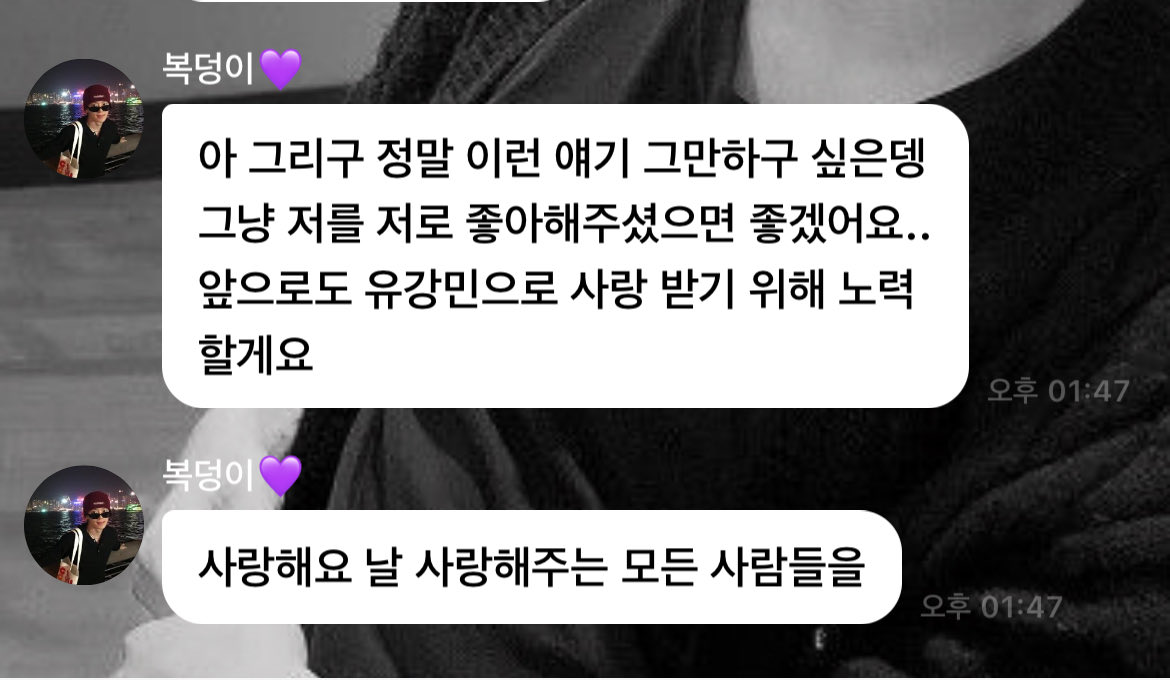Select 복덩이 name above the 사랑해요 message
This screenshot has height=696, width=1170.
(x=208, y=474)
